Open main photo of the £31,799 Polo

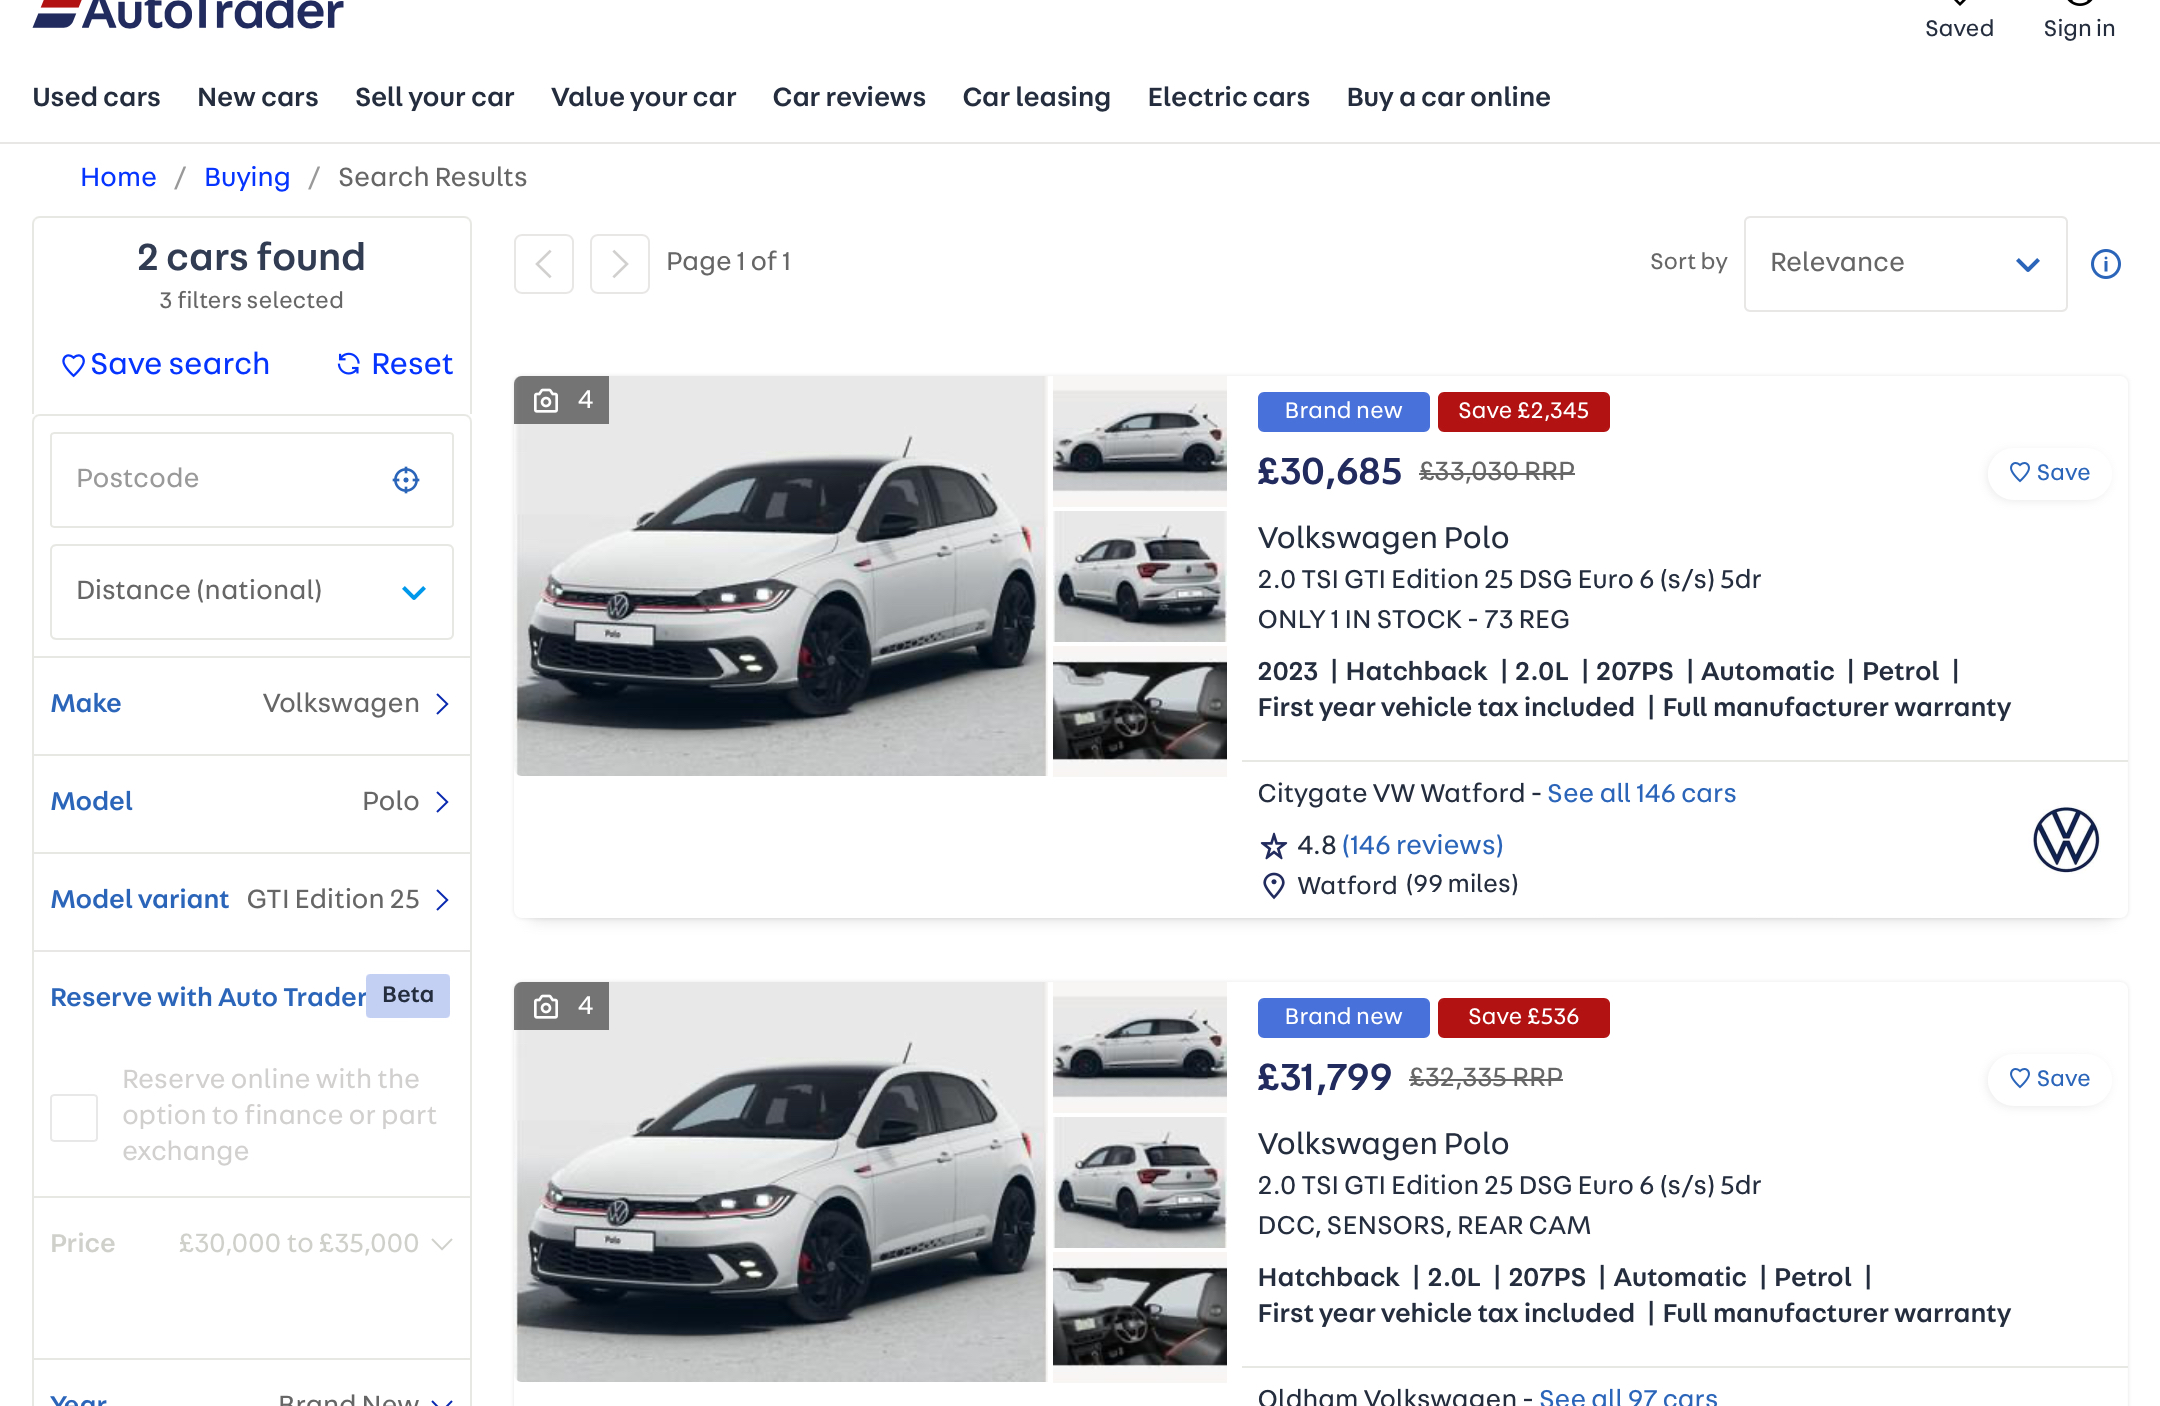pyautogui.click(x=781, y=1182)
